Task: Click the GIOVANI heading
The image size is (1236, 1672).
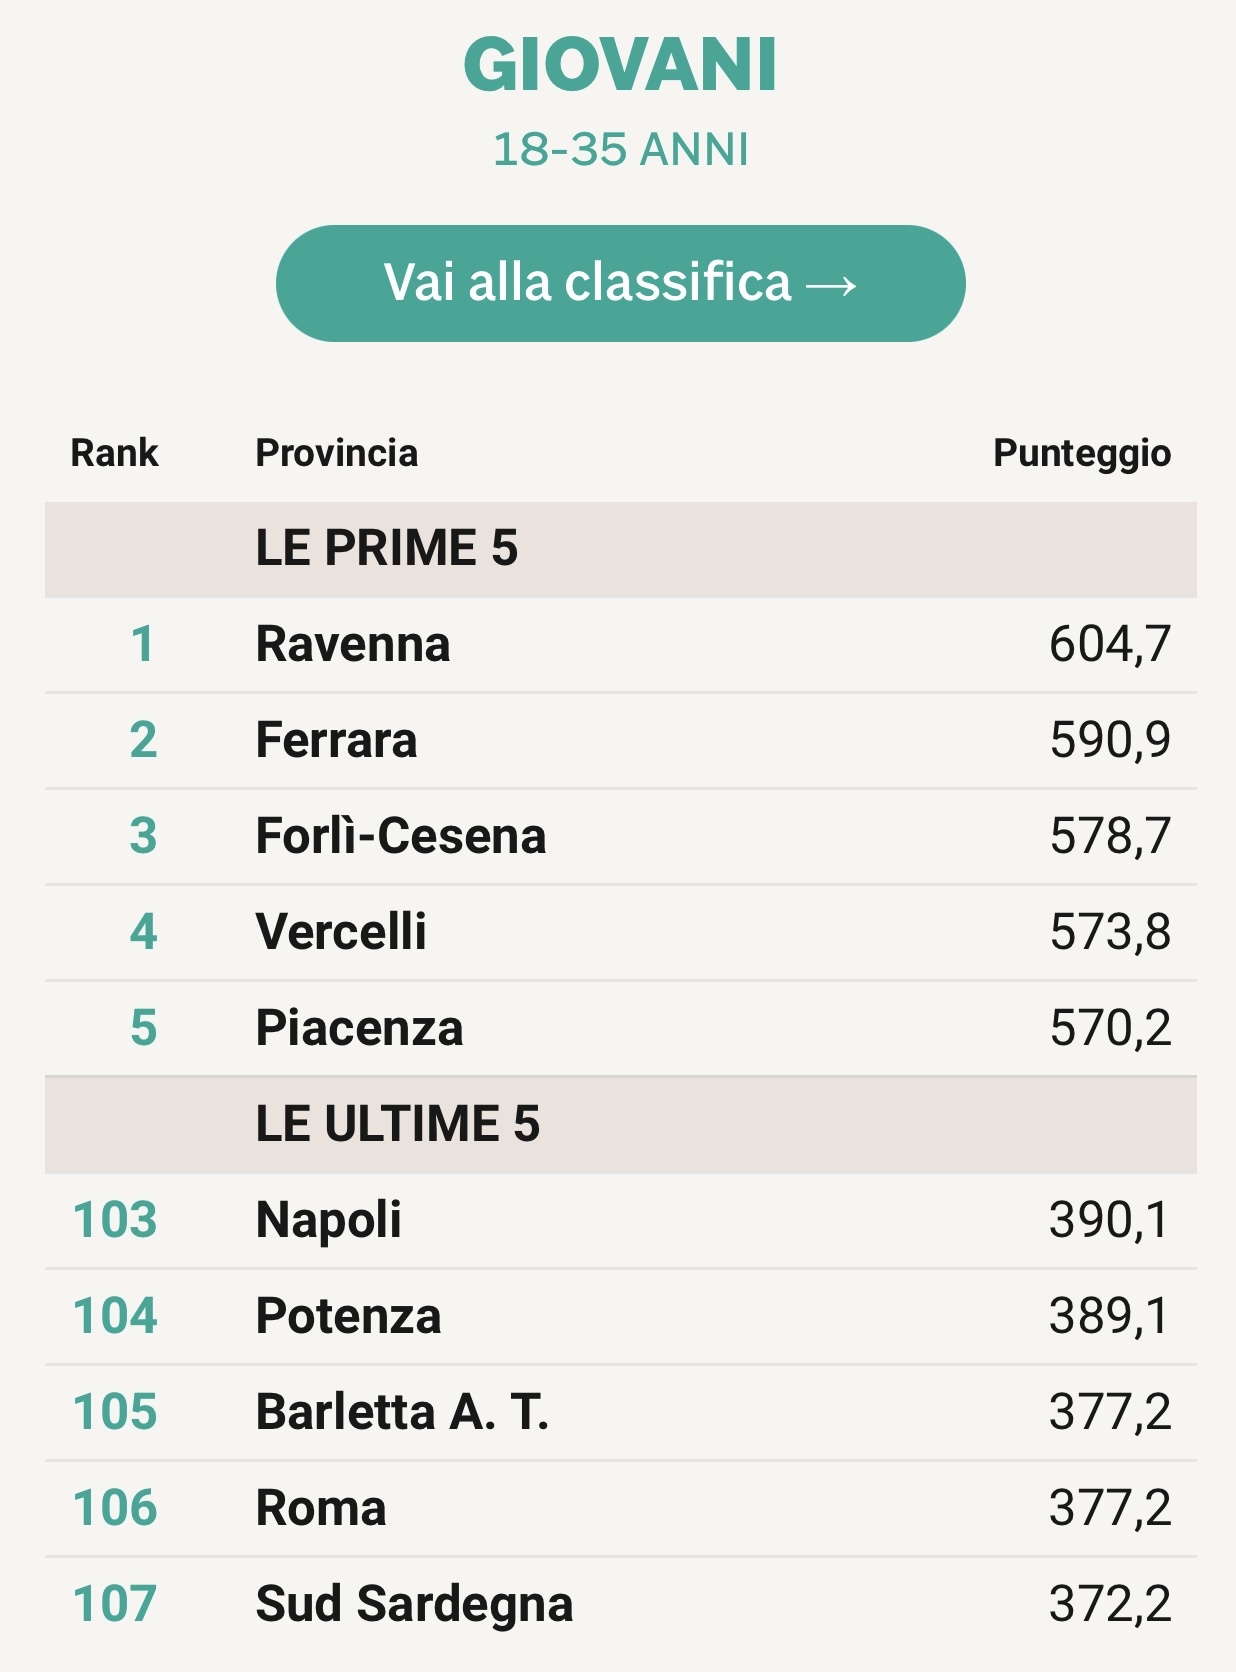Action: pyautogui.click(x=620, y=66)
